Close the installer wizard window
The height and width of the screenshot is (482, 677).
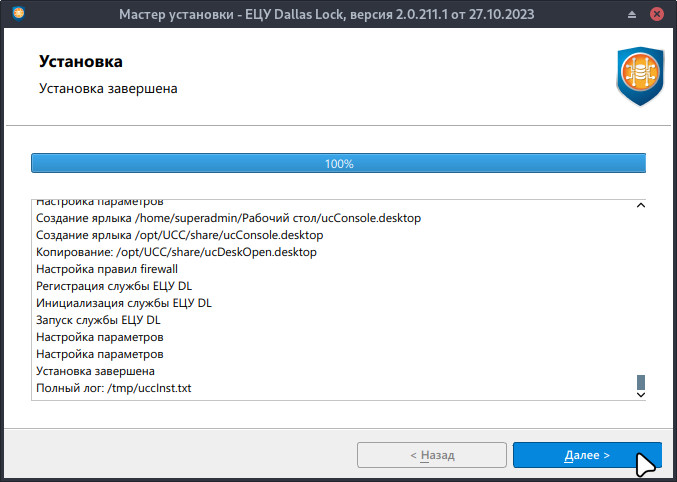[x=659, y=15]
